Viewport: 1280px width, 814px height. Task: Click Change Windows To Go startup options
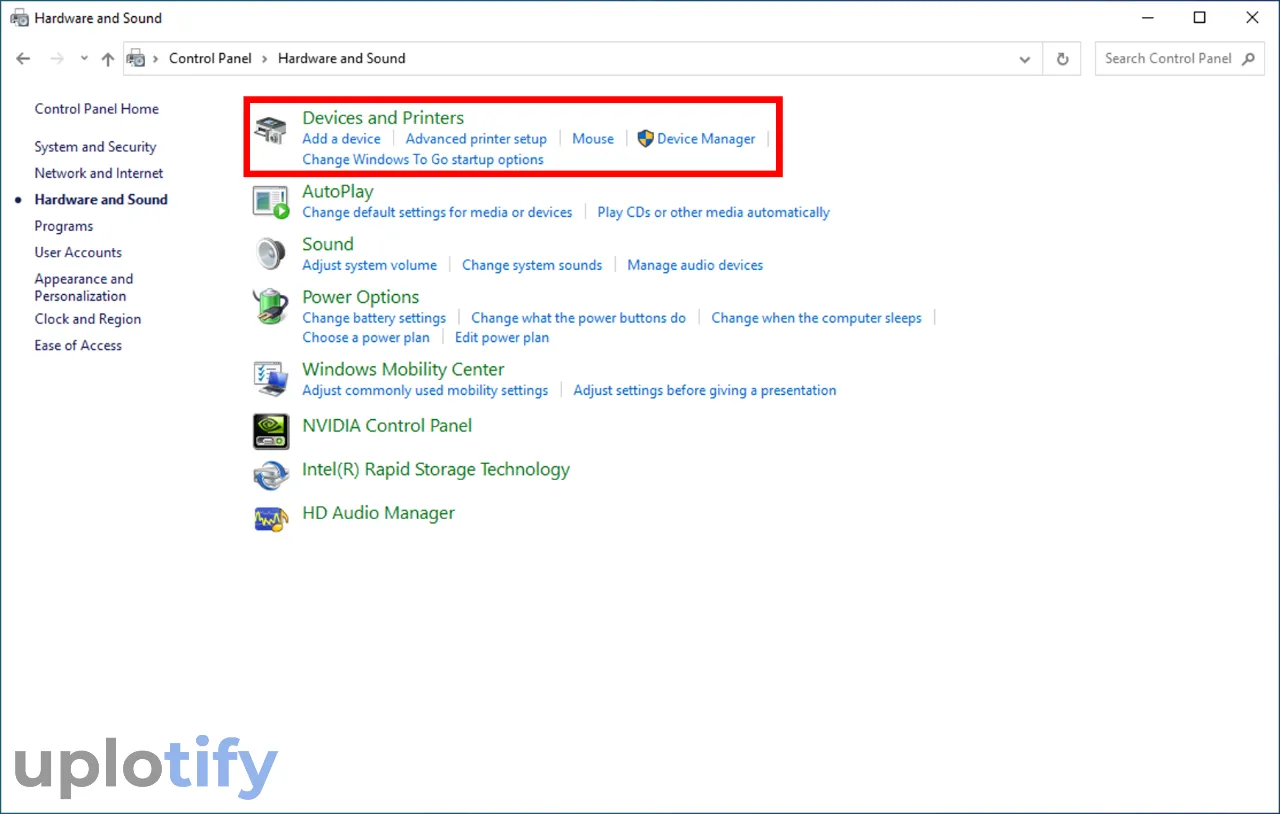point(423,159)
